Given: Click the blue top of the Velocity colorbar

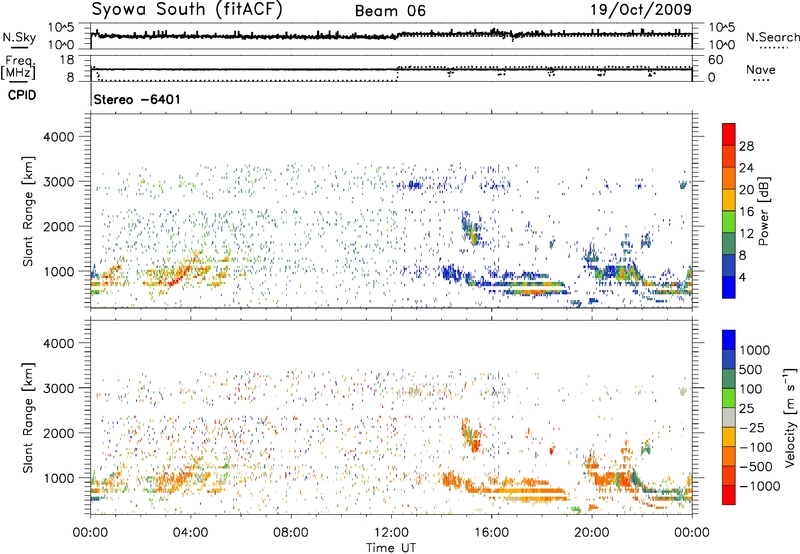Looking at the screenshot, I should click(729, 340).
